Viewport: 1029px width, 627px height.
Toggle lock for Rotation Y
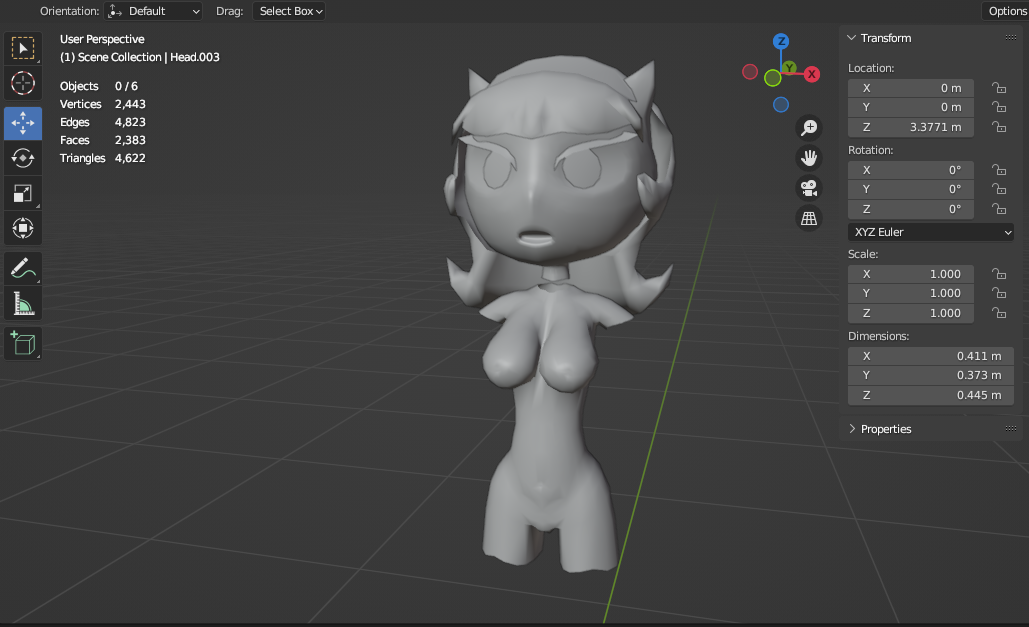(x=998, y=189)
